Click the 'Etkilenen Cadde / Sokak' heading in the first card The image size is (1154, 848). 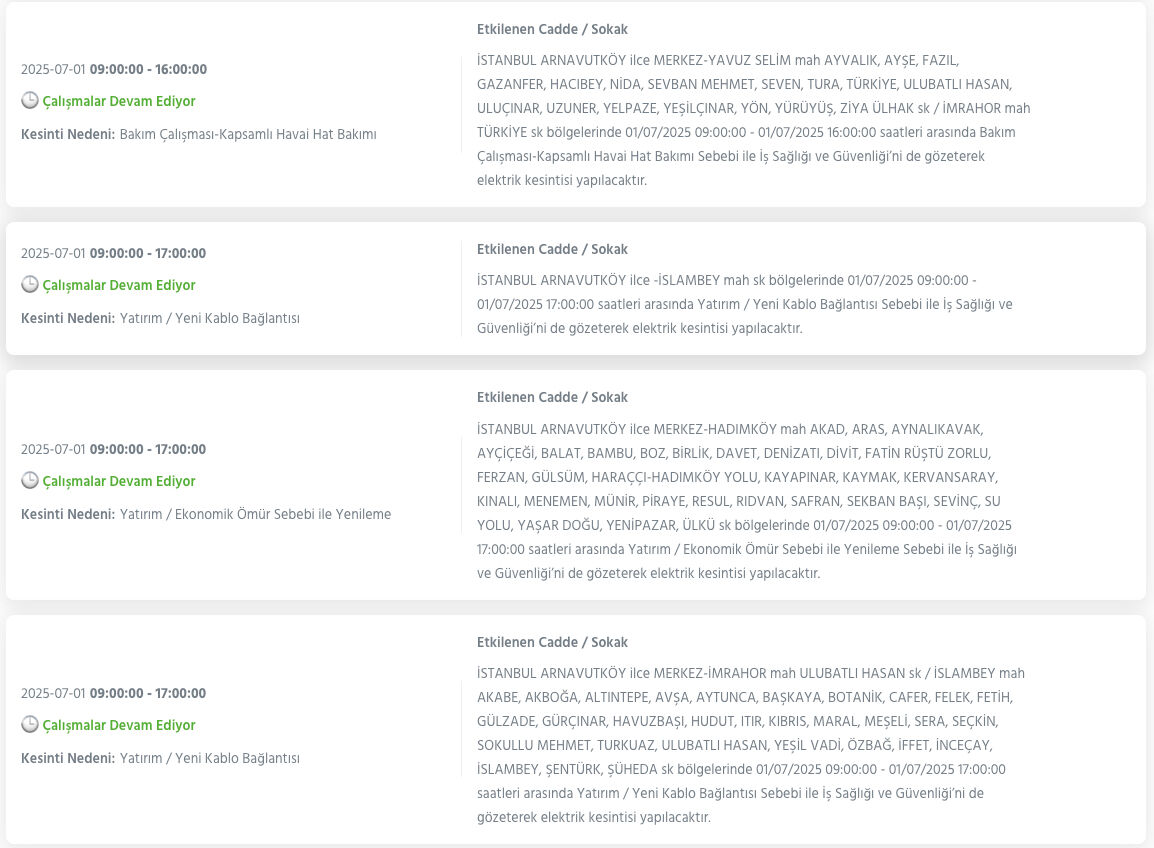click(552, 29)
